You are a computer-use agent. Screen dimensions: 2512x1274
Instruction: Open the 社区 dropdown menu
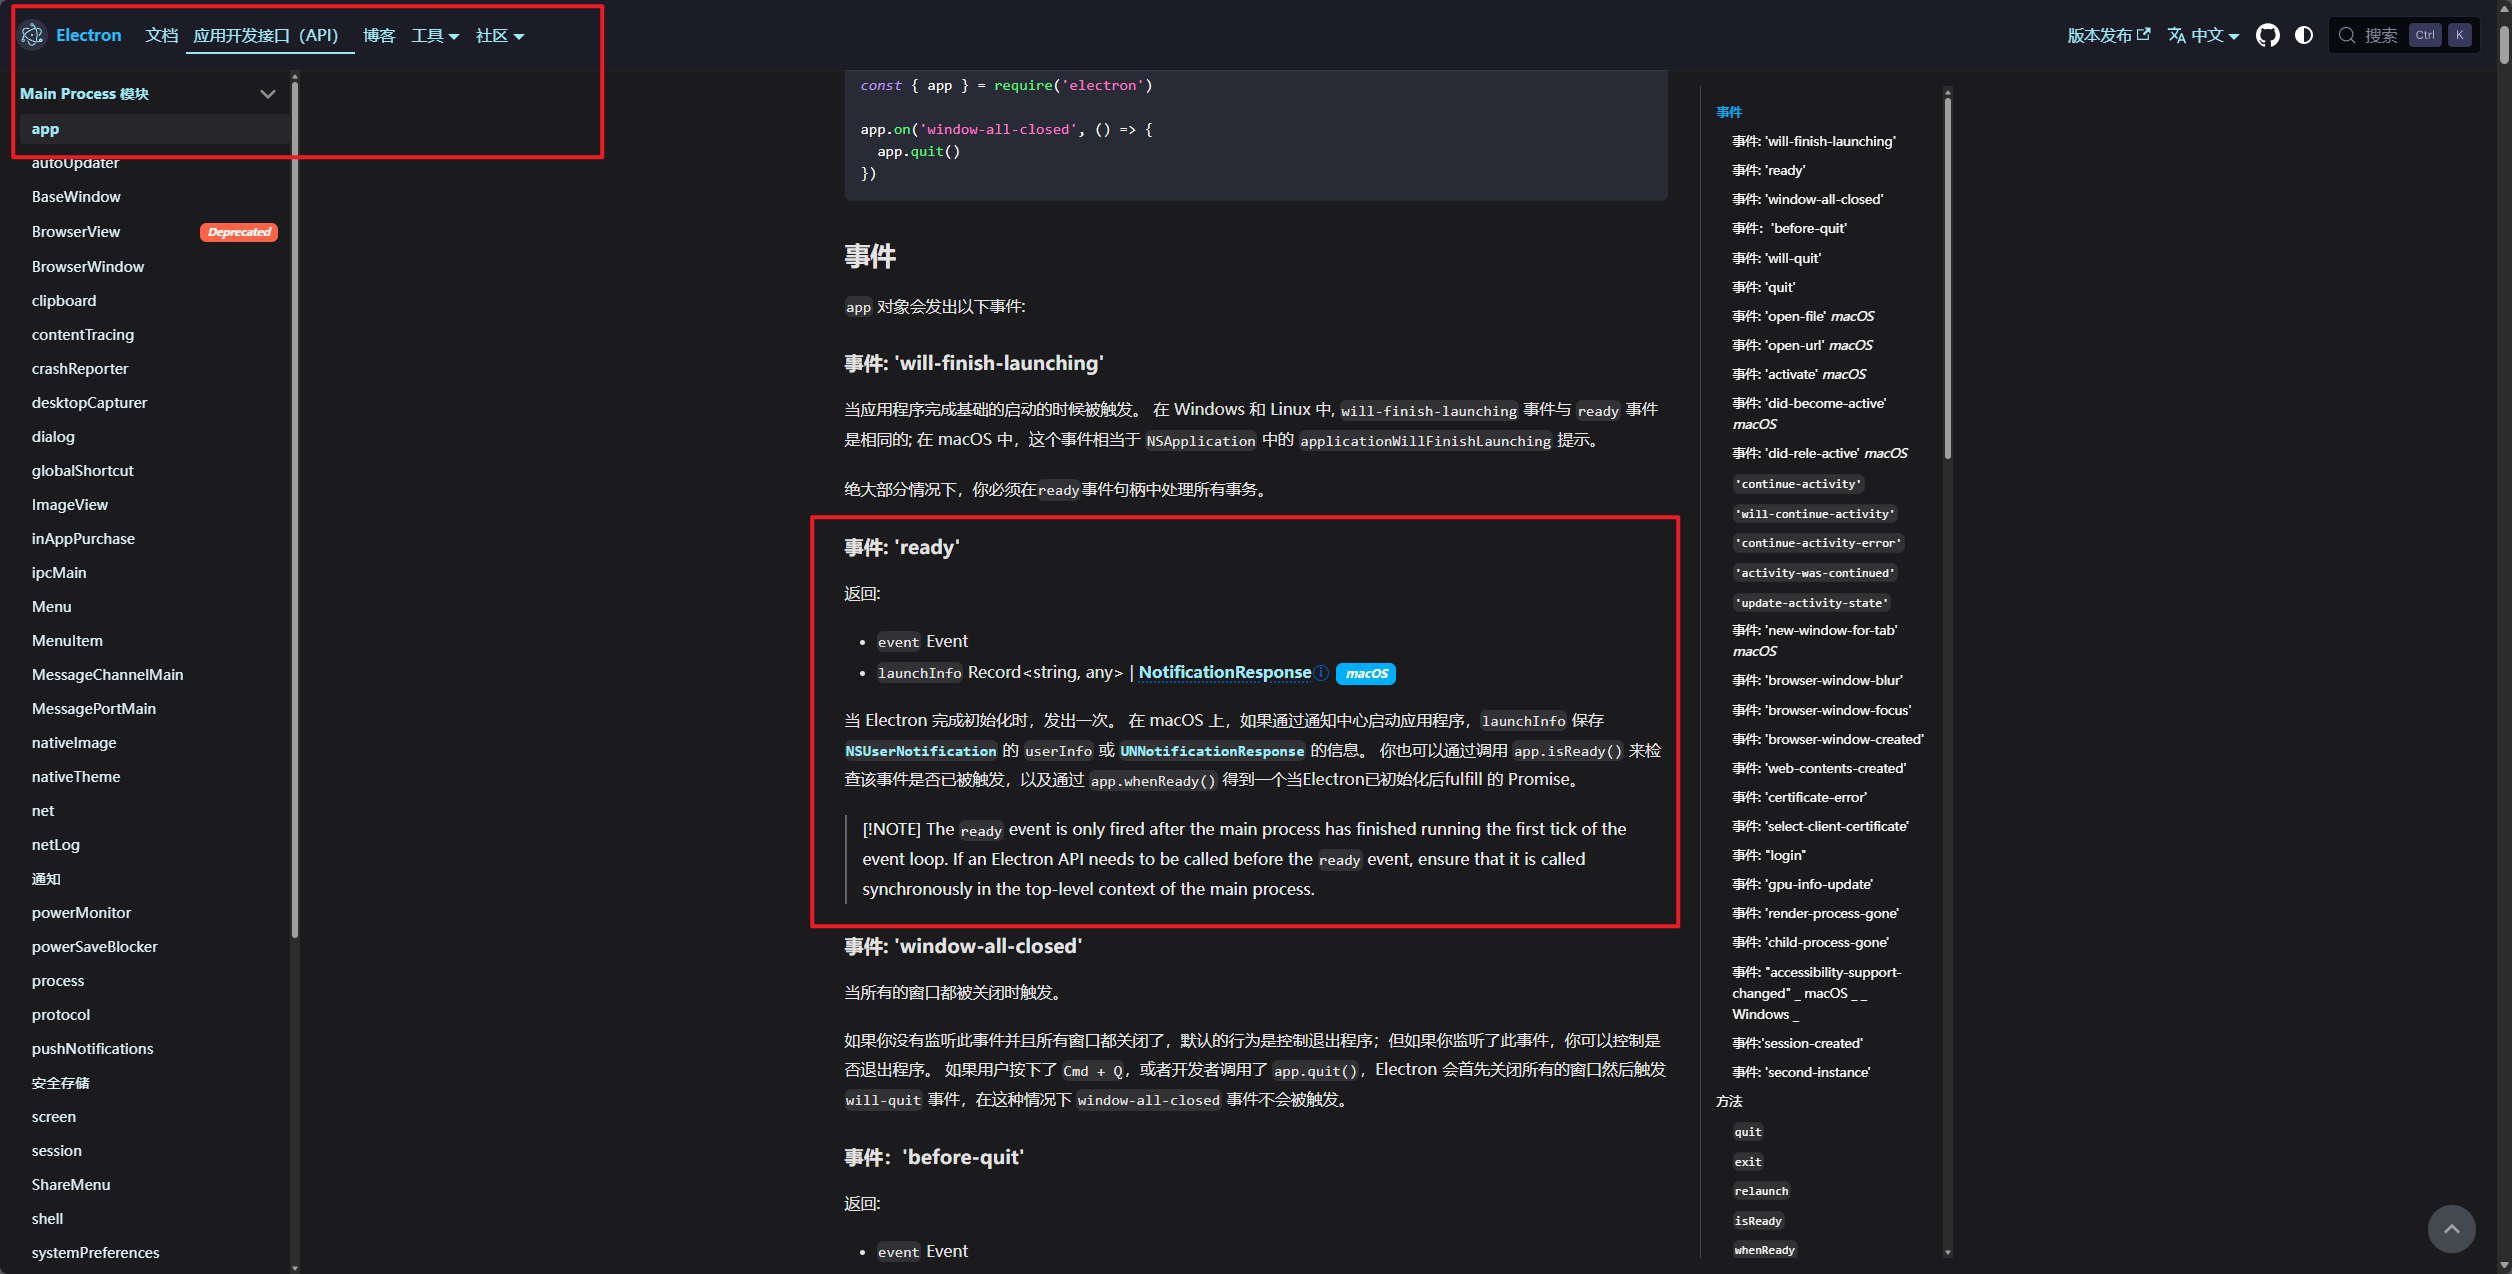(x=499, y=36)
